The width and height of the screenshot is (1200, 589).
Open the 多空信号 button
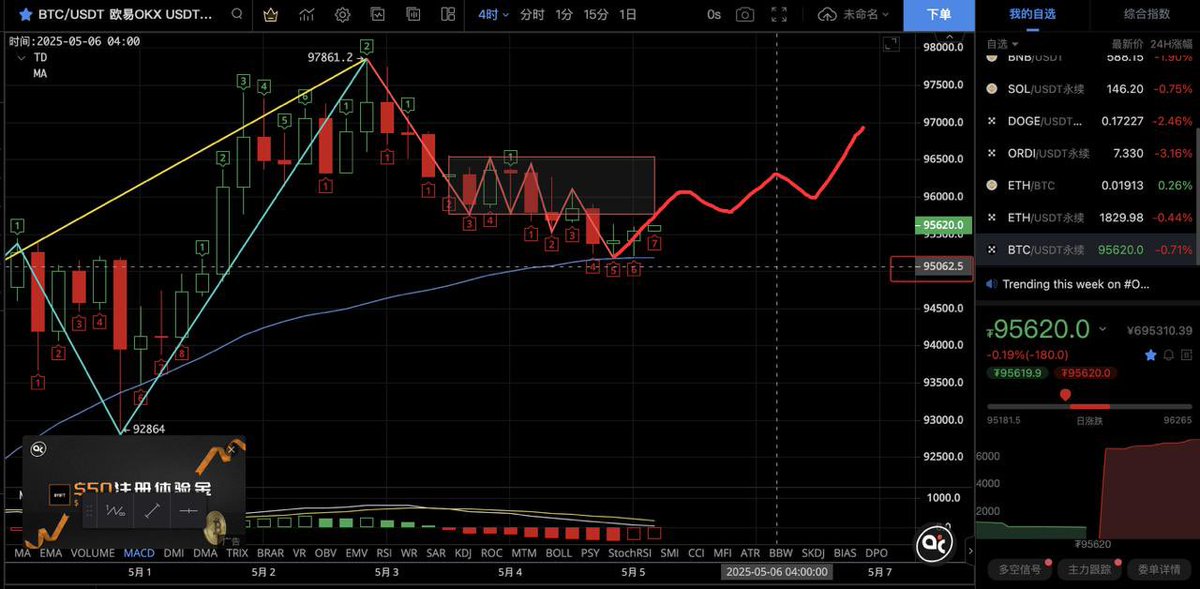pos(1021,570)
